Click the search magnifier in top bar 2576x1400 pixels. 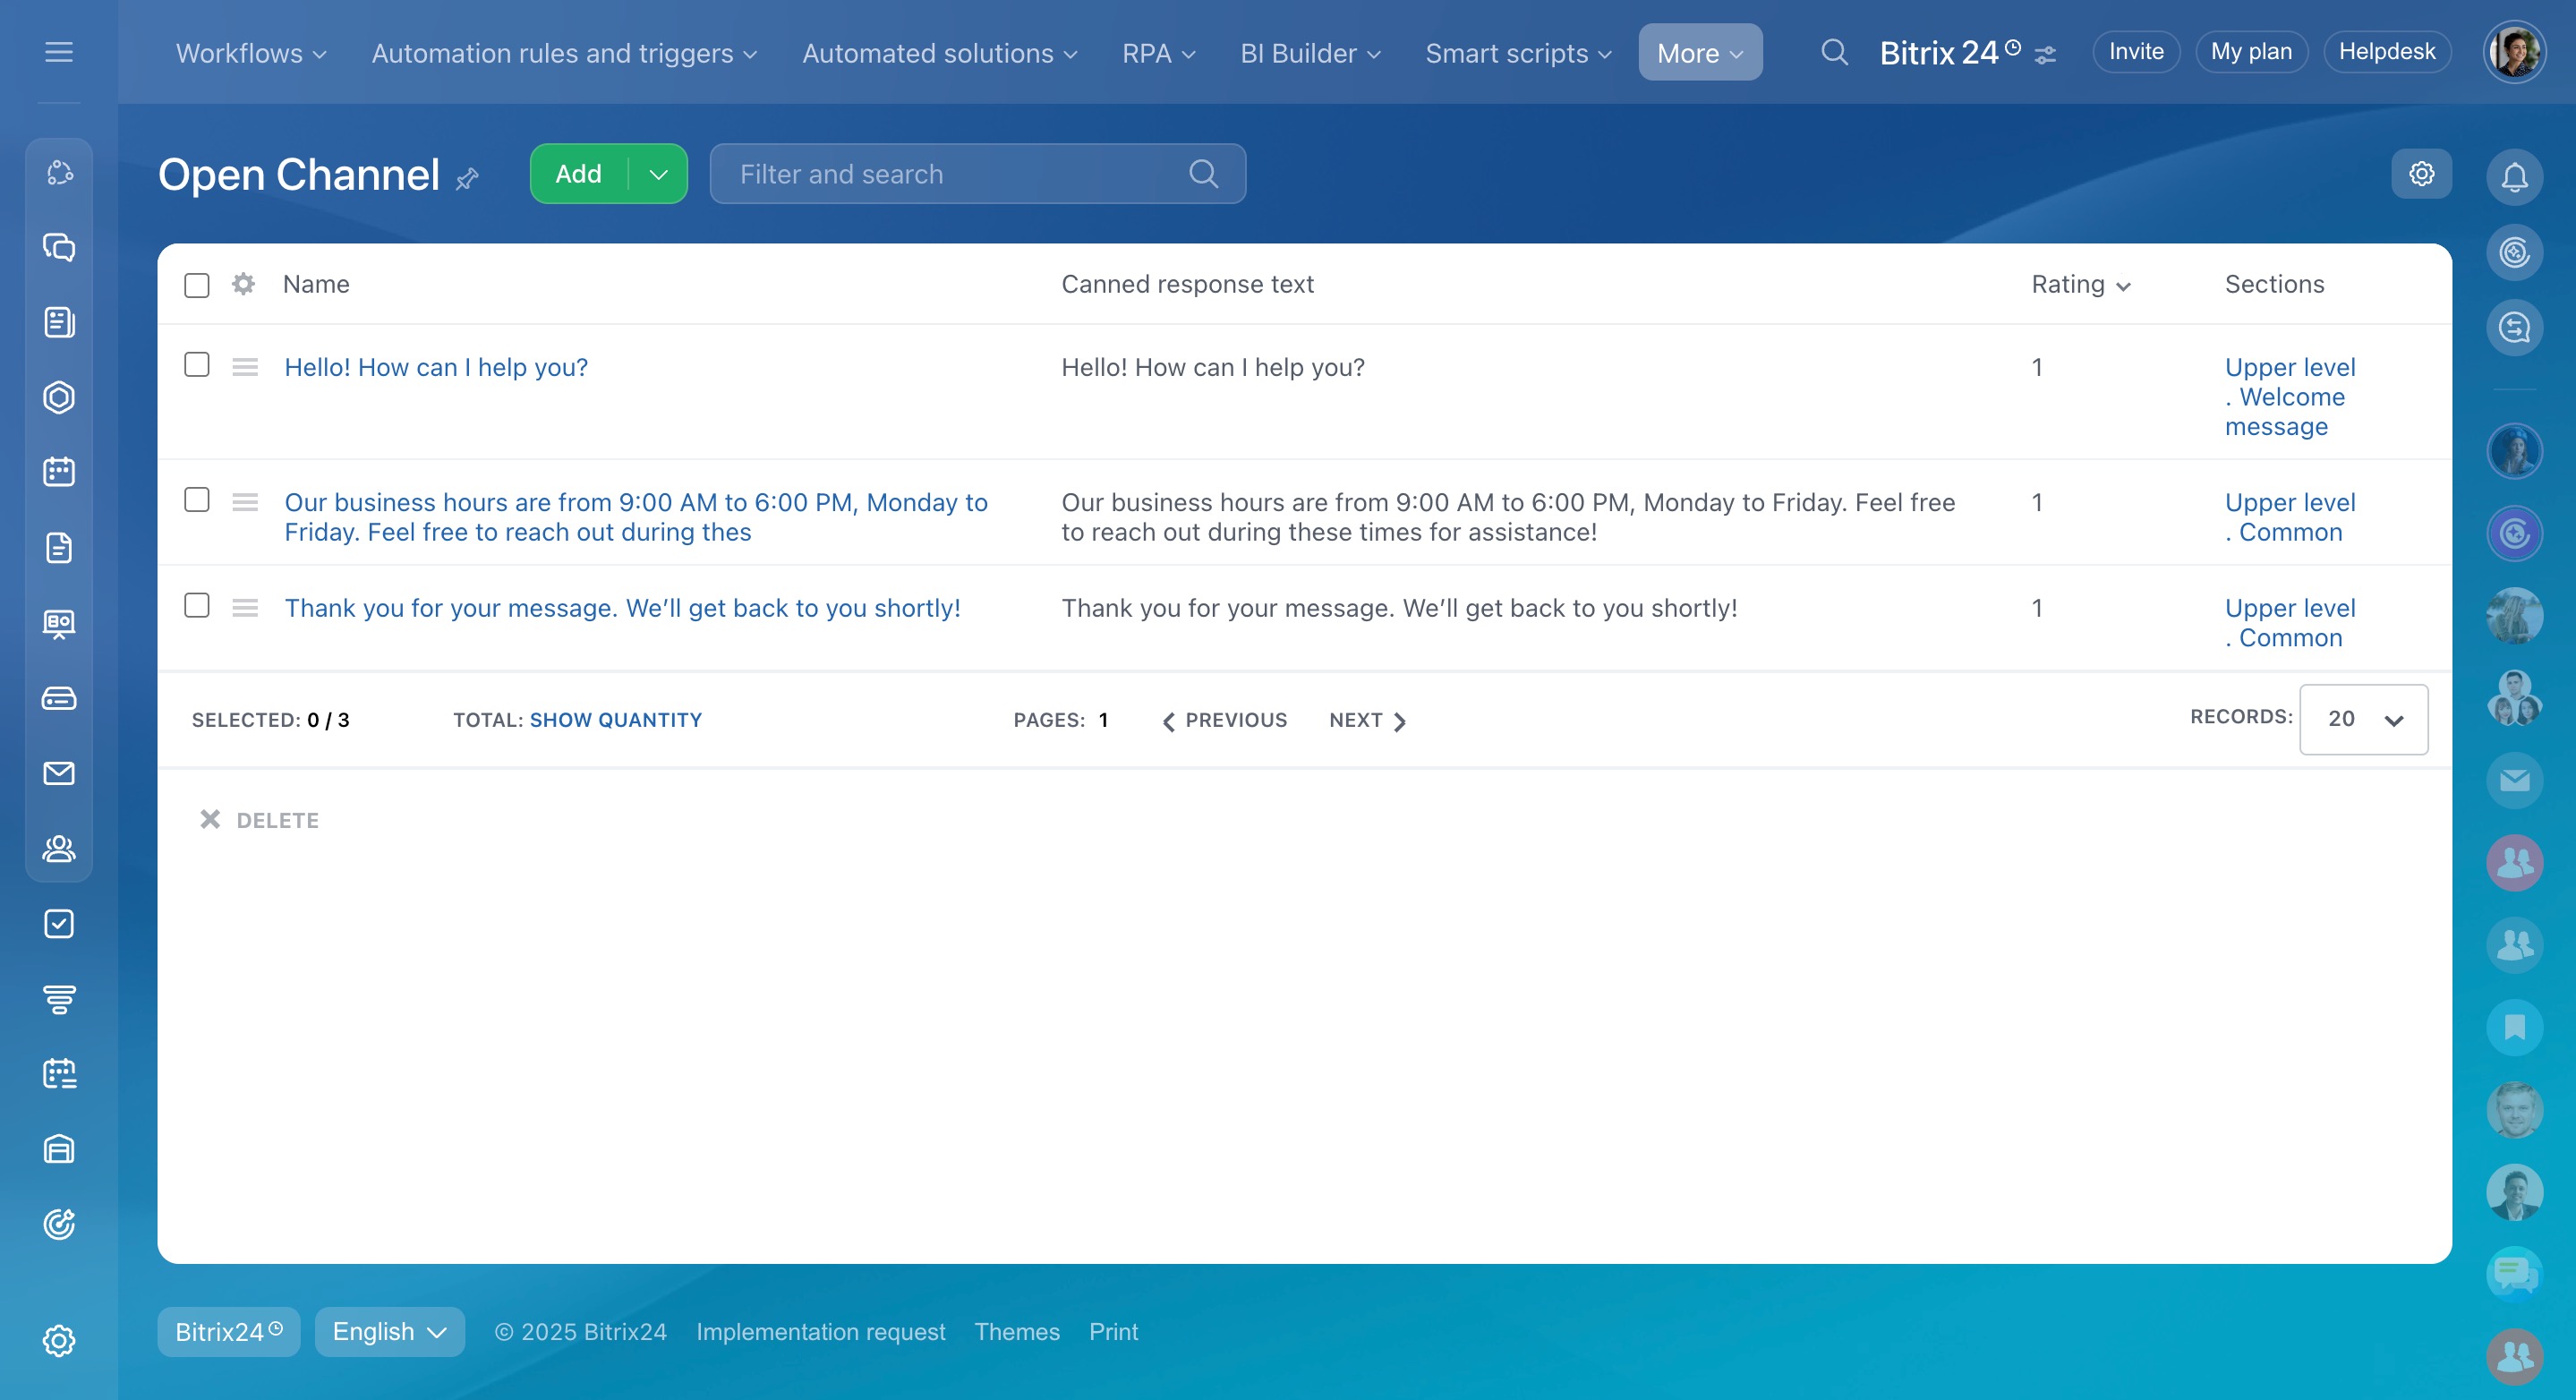point(1833,52)
